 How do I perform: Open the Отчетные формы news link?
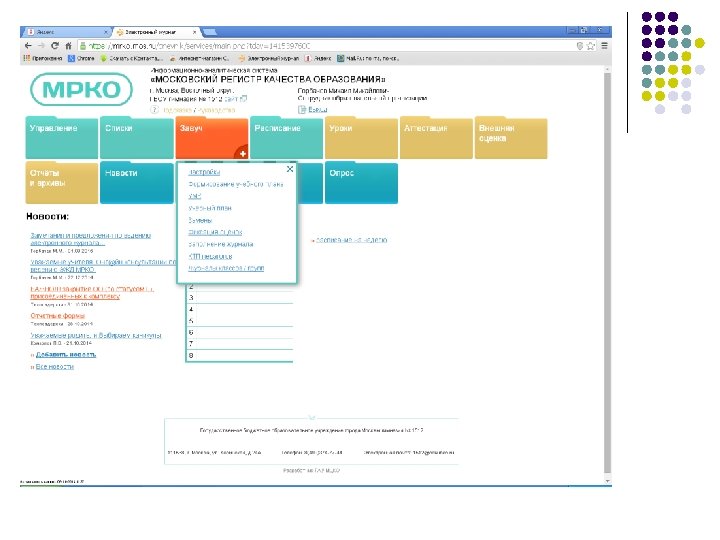click(57, 316)
